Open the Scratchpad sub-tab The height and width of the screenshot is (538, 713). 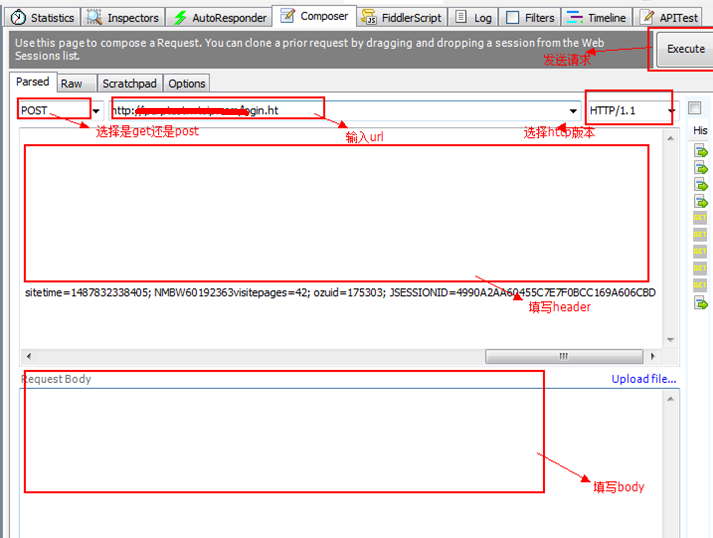[129, 83]
